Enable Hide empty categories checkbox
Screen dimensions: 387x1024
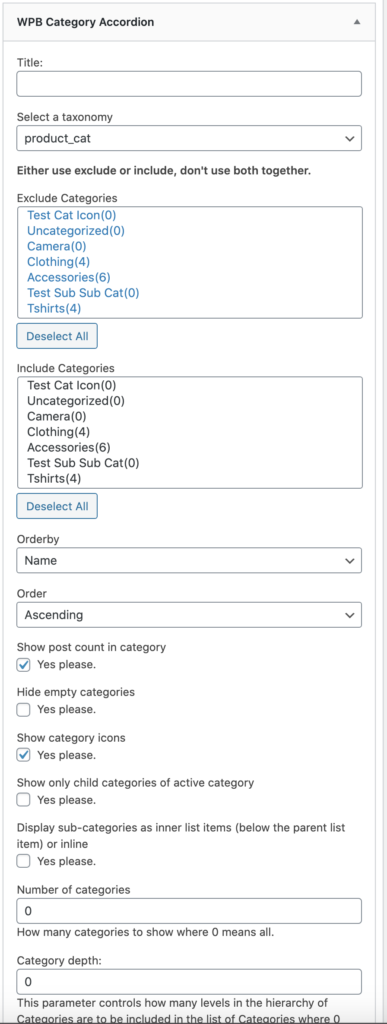[23, 709]
